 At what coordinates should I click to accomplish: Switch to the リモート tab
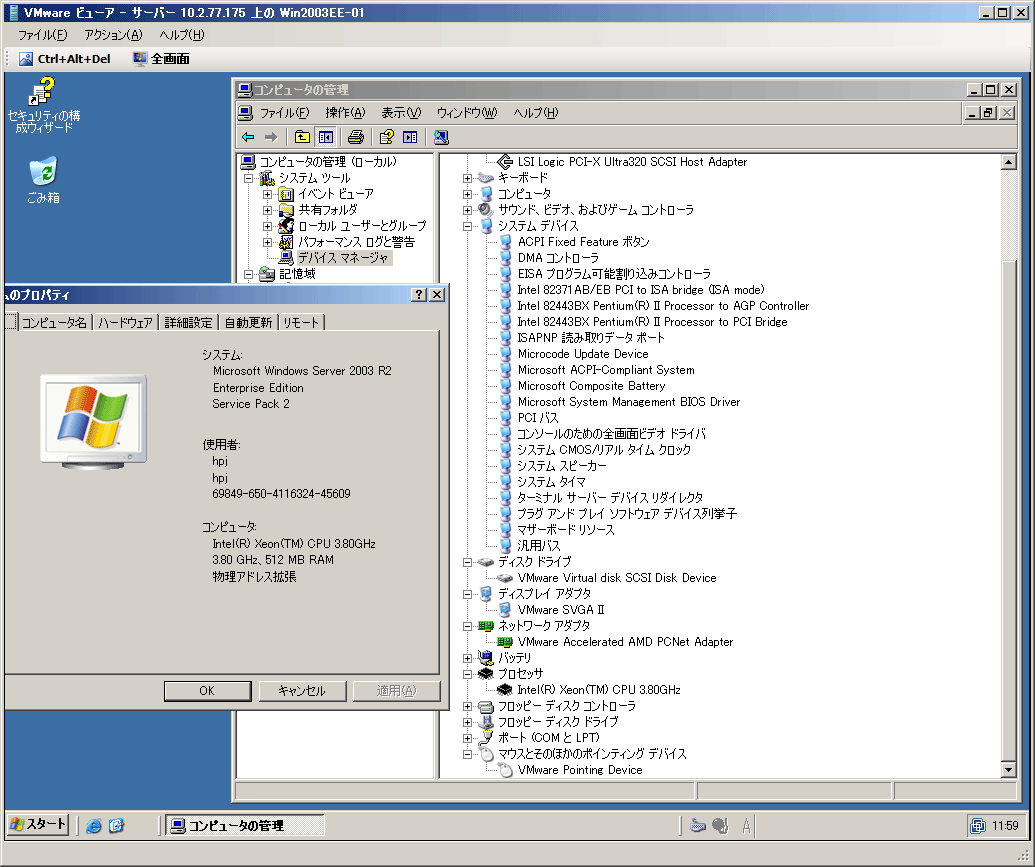tap(301, 322)
